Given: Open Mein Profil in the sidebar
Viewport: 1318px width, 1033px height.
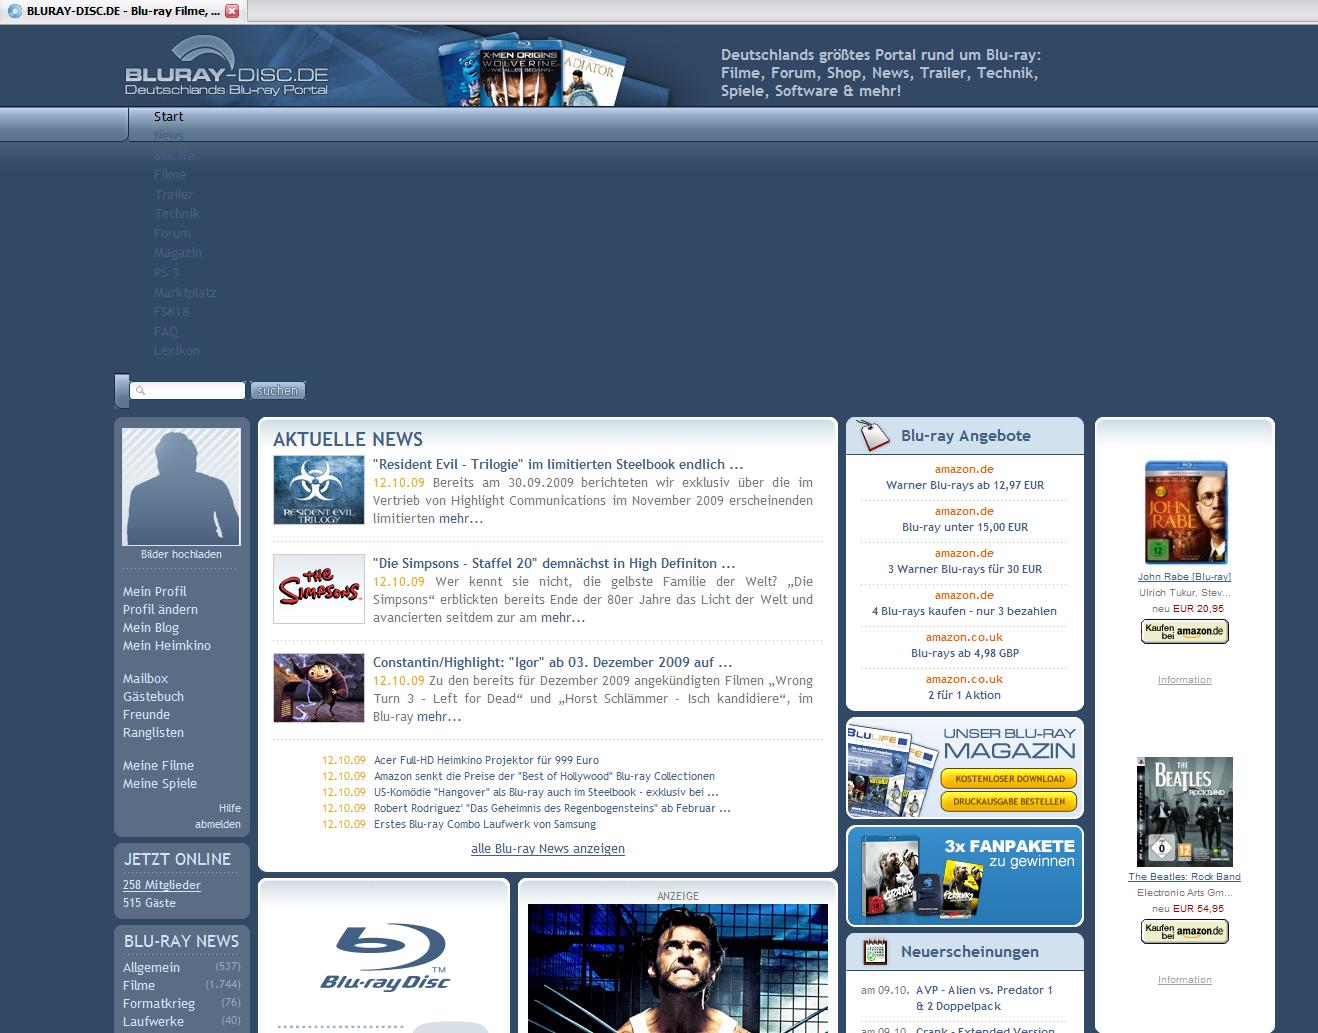Looking at the screenshot, I should tap(154, 592).
